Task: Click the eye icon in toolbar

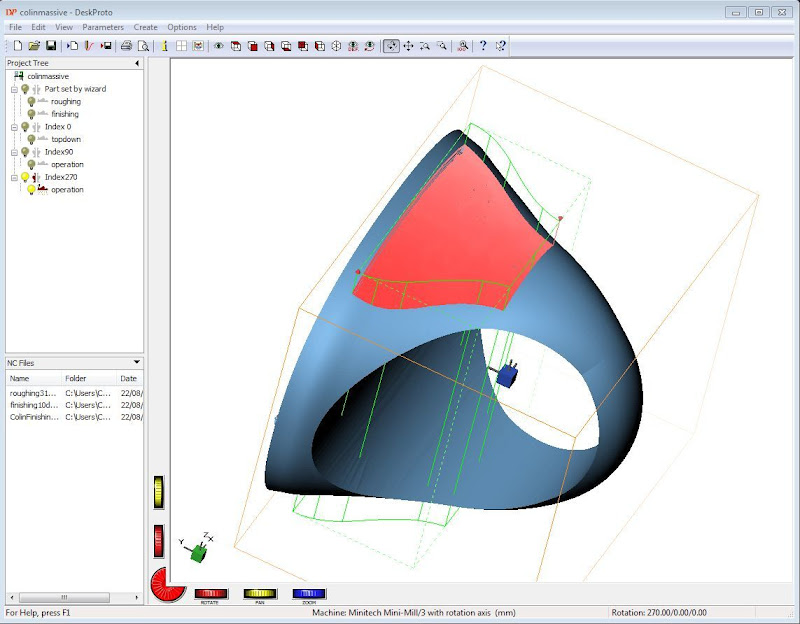Action: point(219,46)
